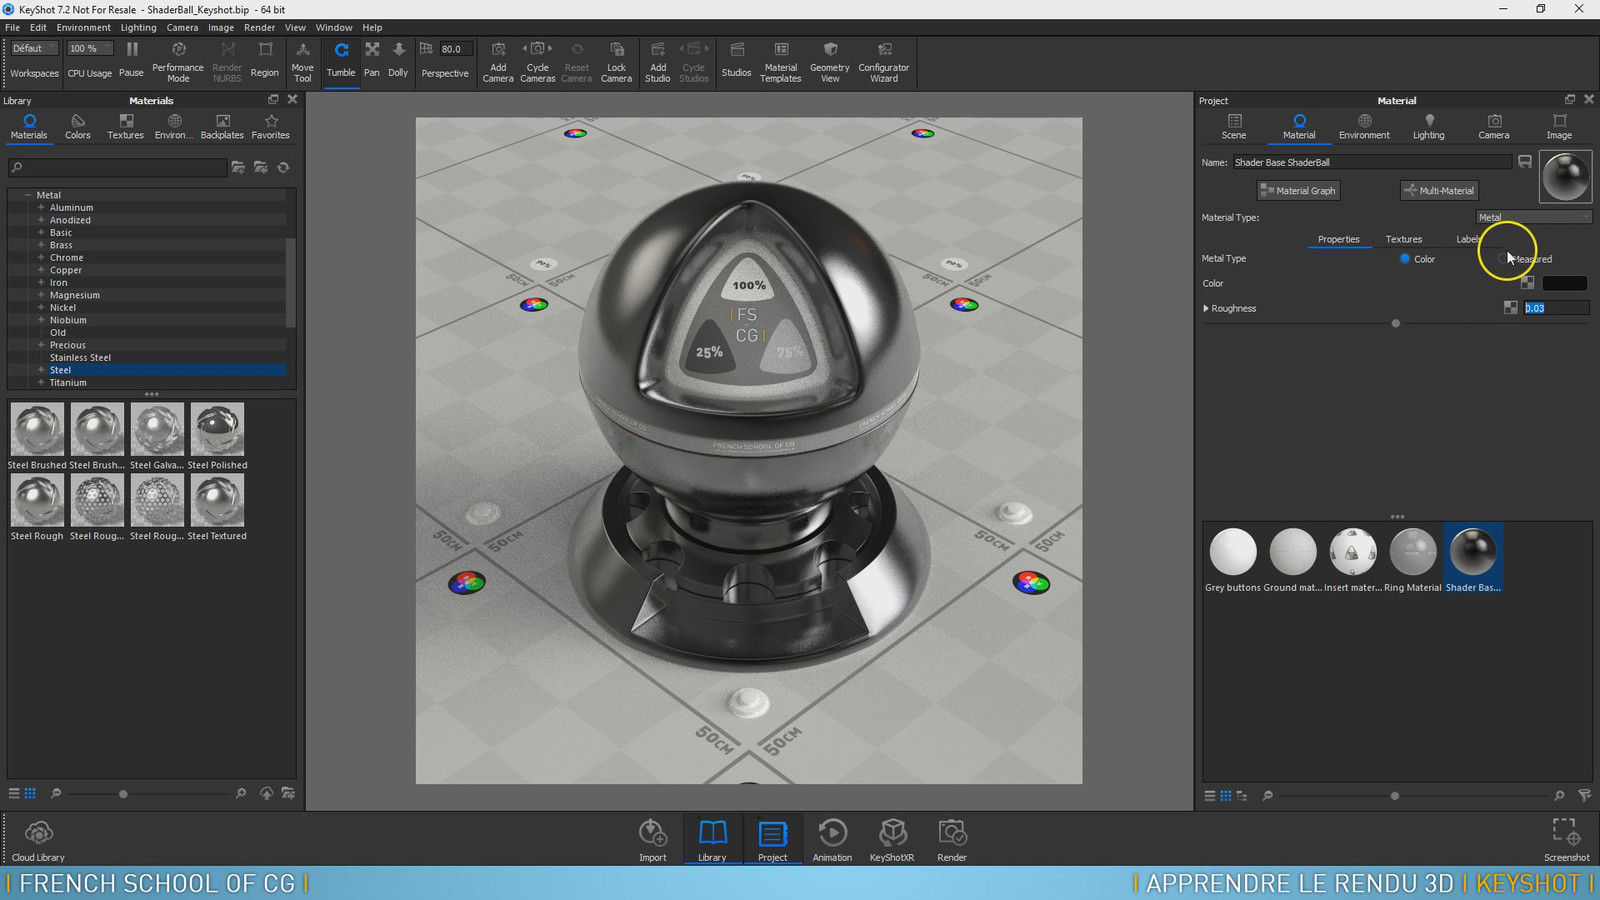Viewport: 1600px width, 900px height.
Task: Open the Geometry View
Action: pos(829,62)
